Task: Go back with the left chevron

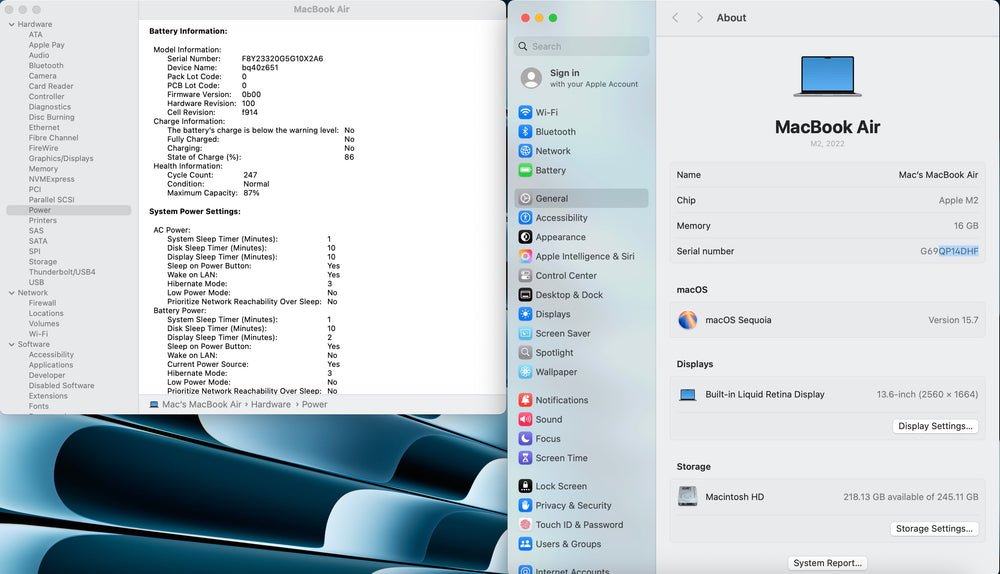Action: (x=675, y=18)
